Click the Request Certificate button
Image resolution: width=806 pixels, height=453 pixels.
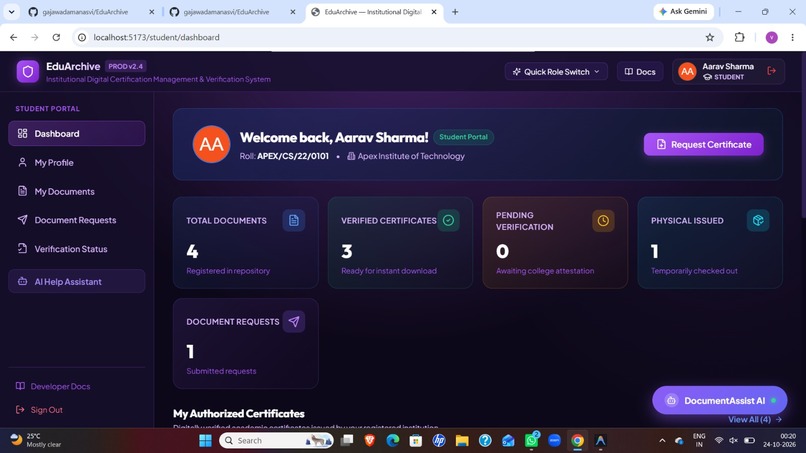pyautogui.click(x=703, y=144)
